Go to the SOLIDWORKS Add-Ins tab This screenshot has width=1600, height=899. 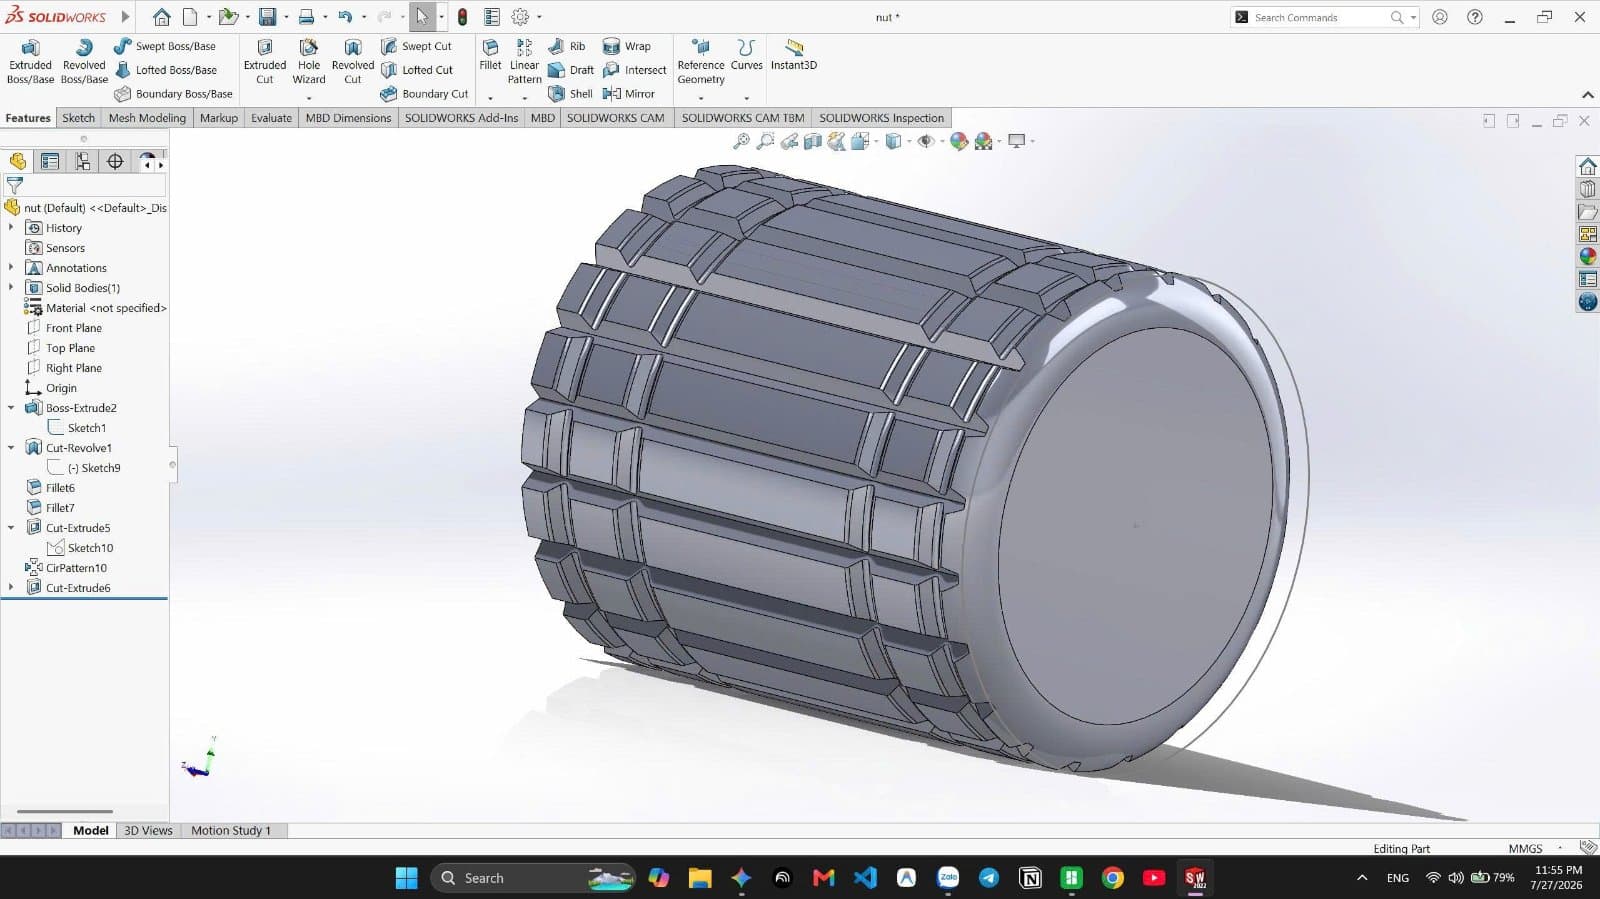point(461,118)
